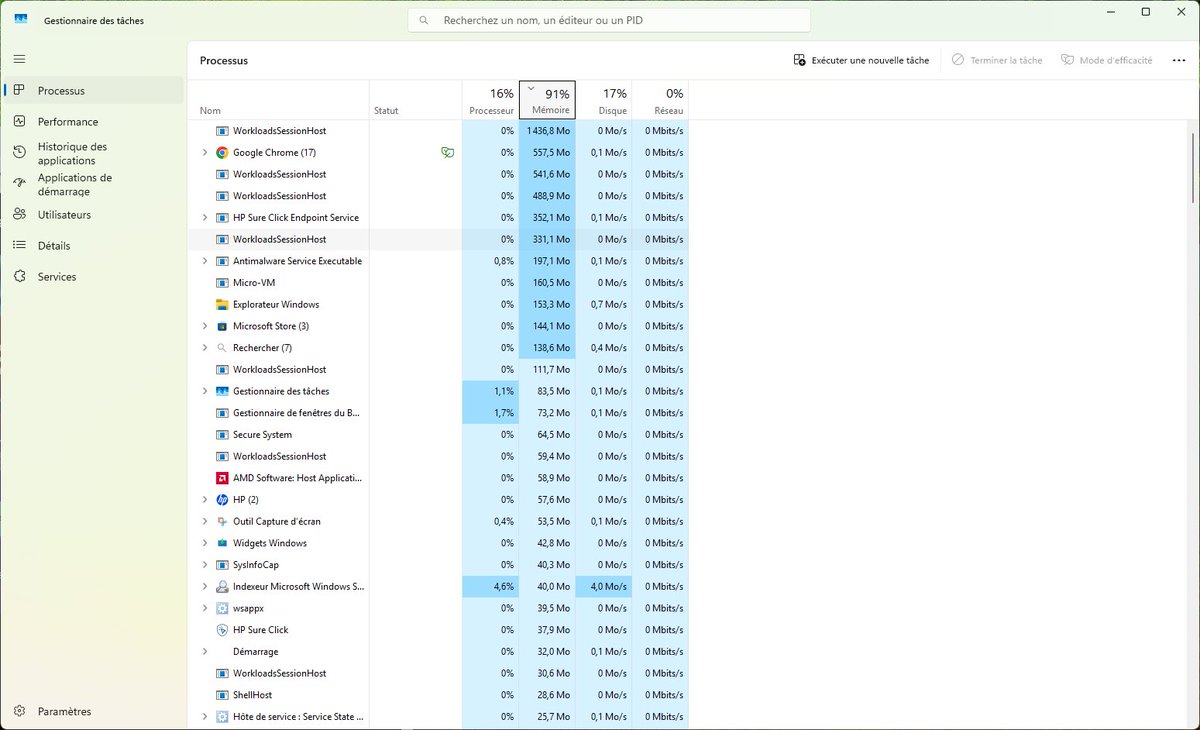Screen dimensions: 1200x730
Task: Go to the Performance page
Action: pyautogui.click(x=94, y=121)
